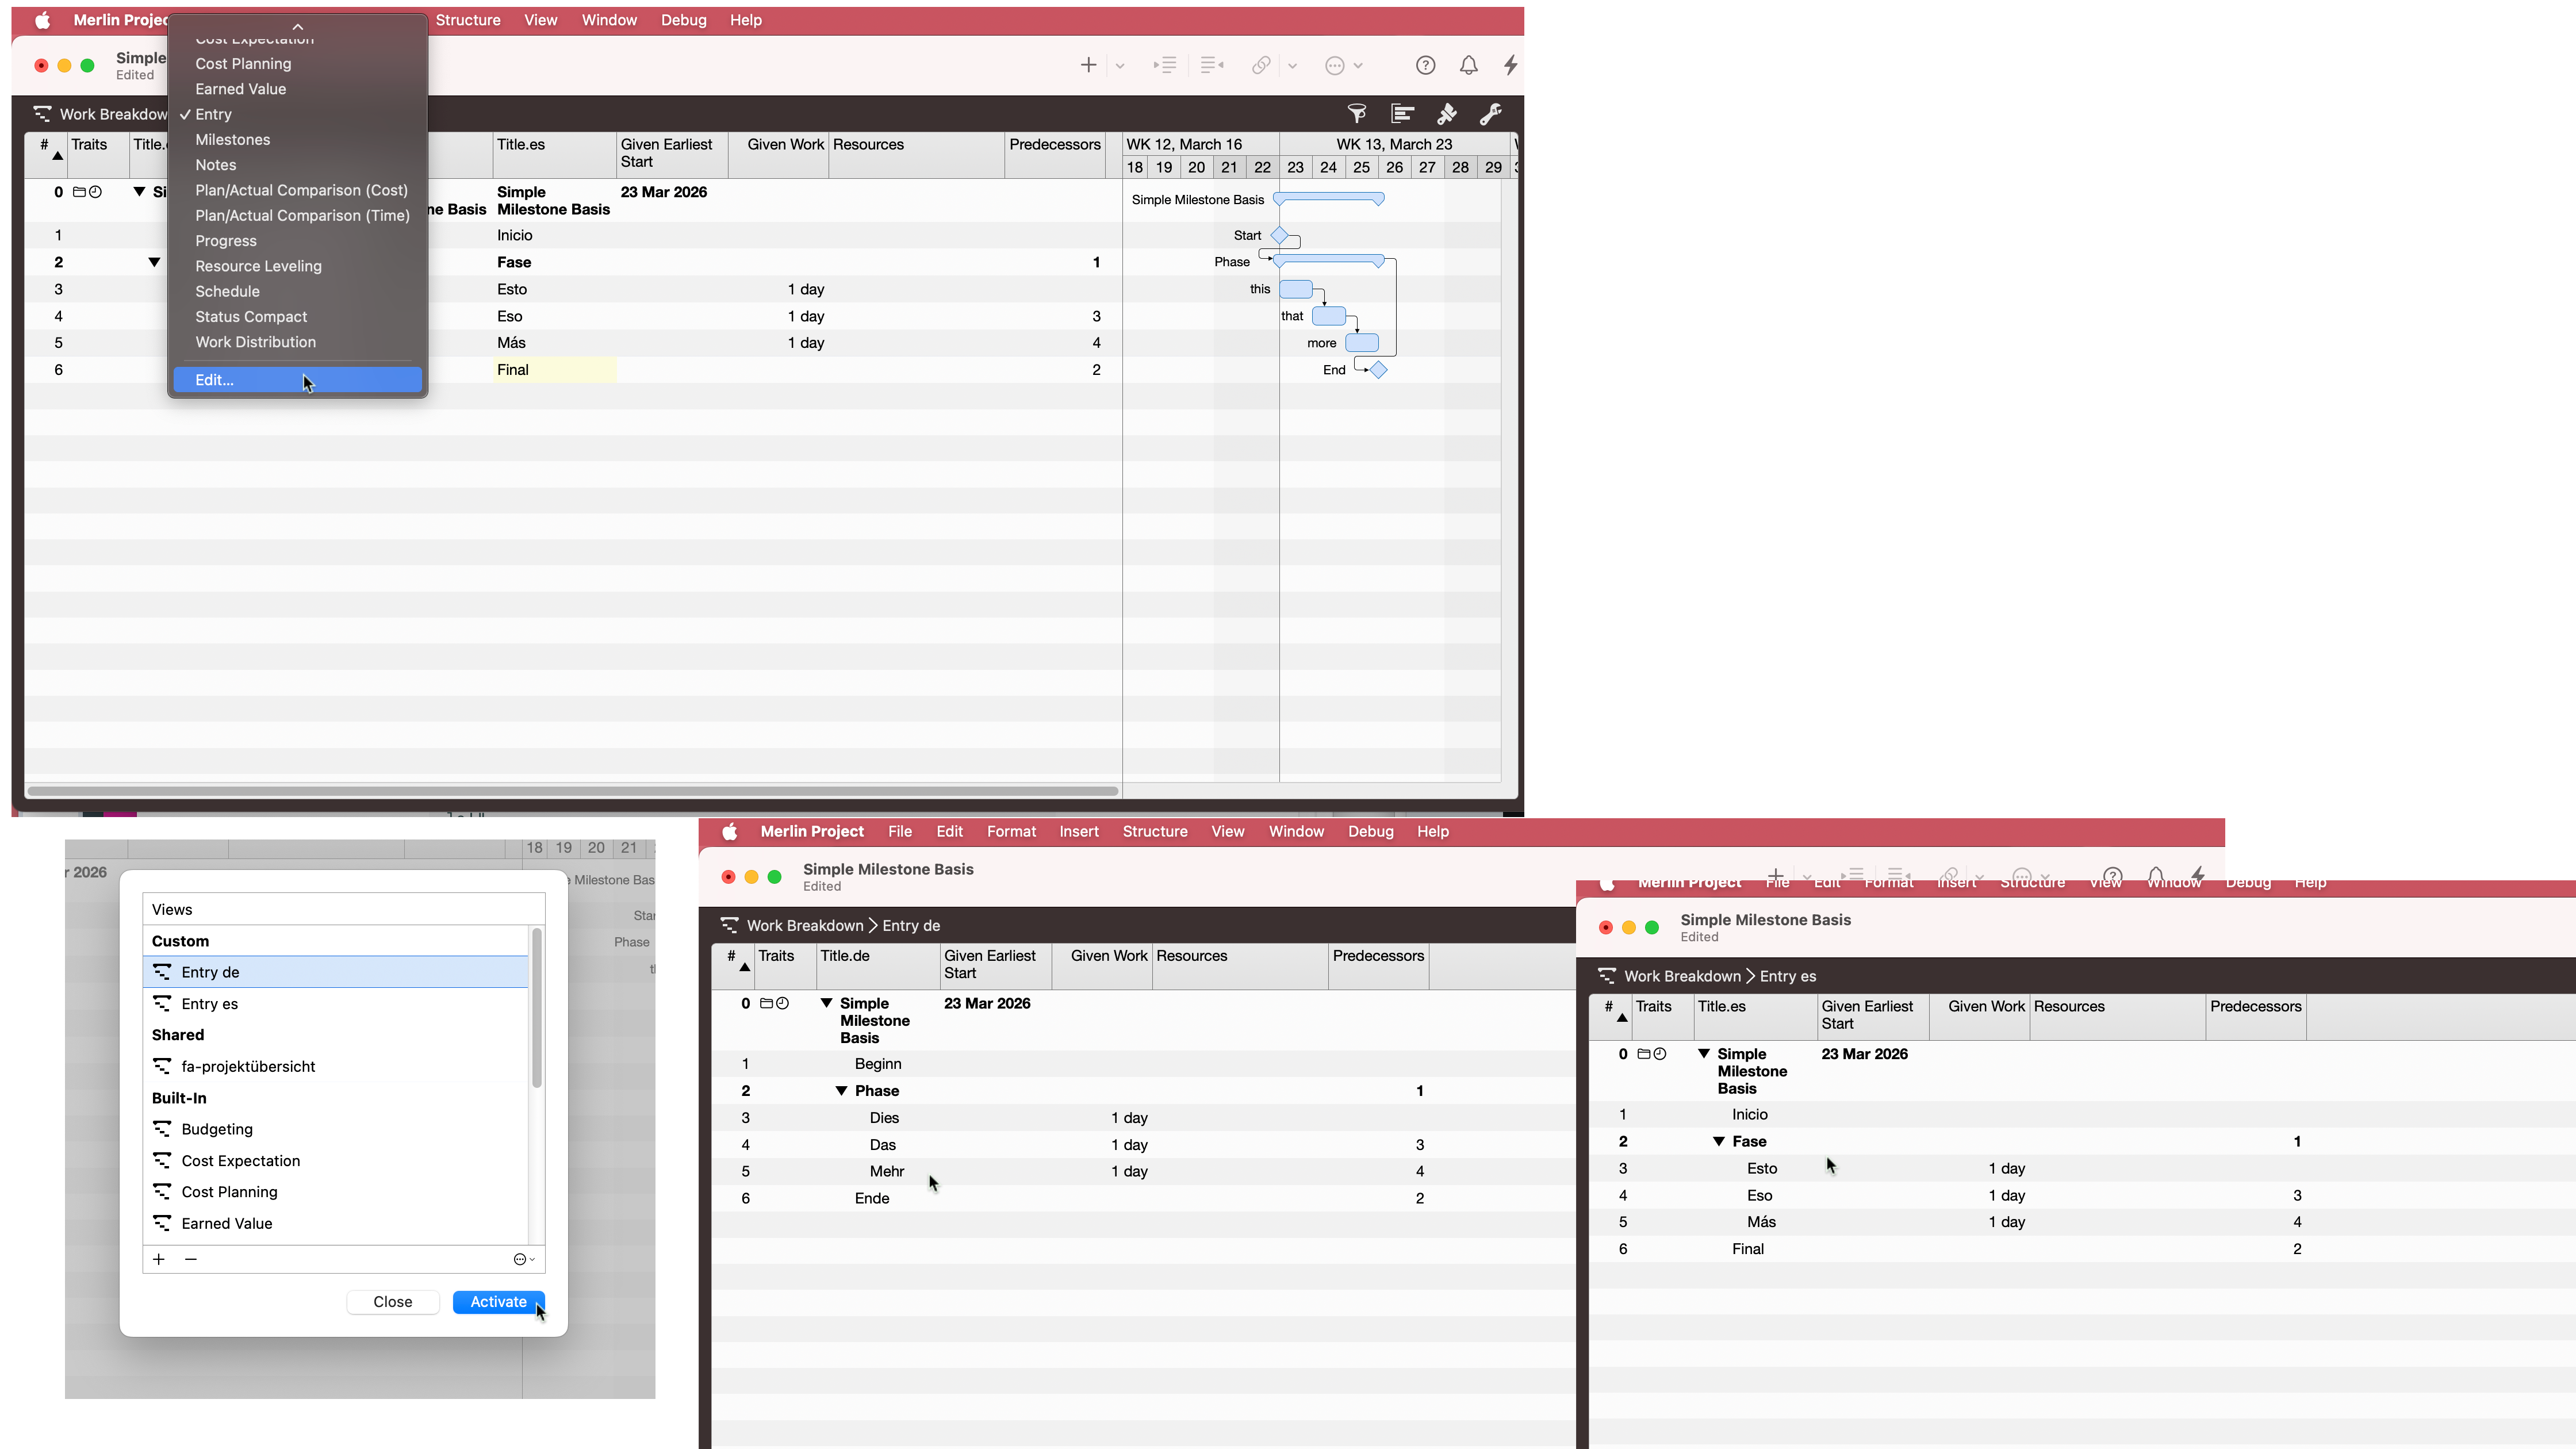Select Status Compact in the views menu
Viewport: 2576px width, 1449px height.
251,316
